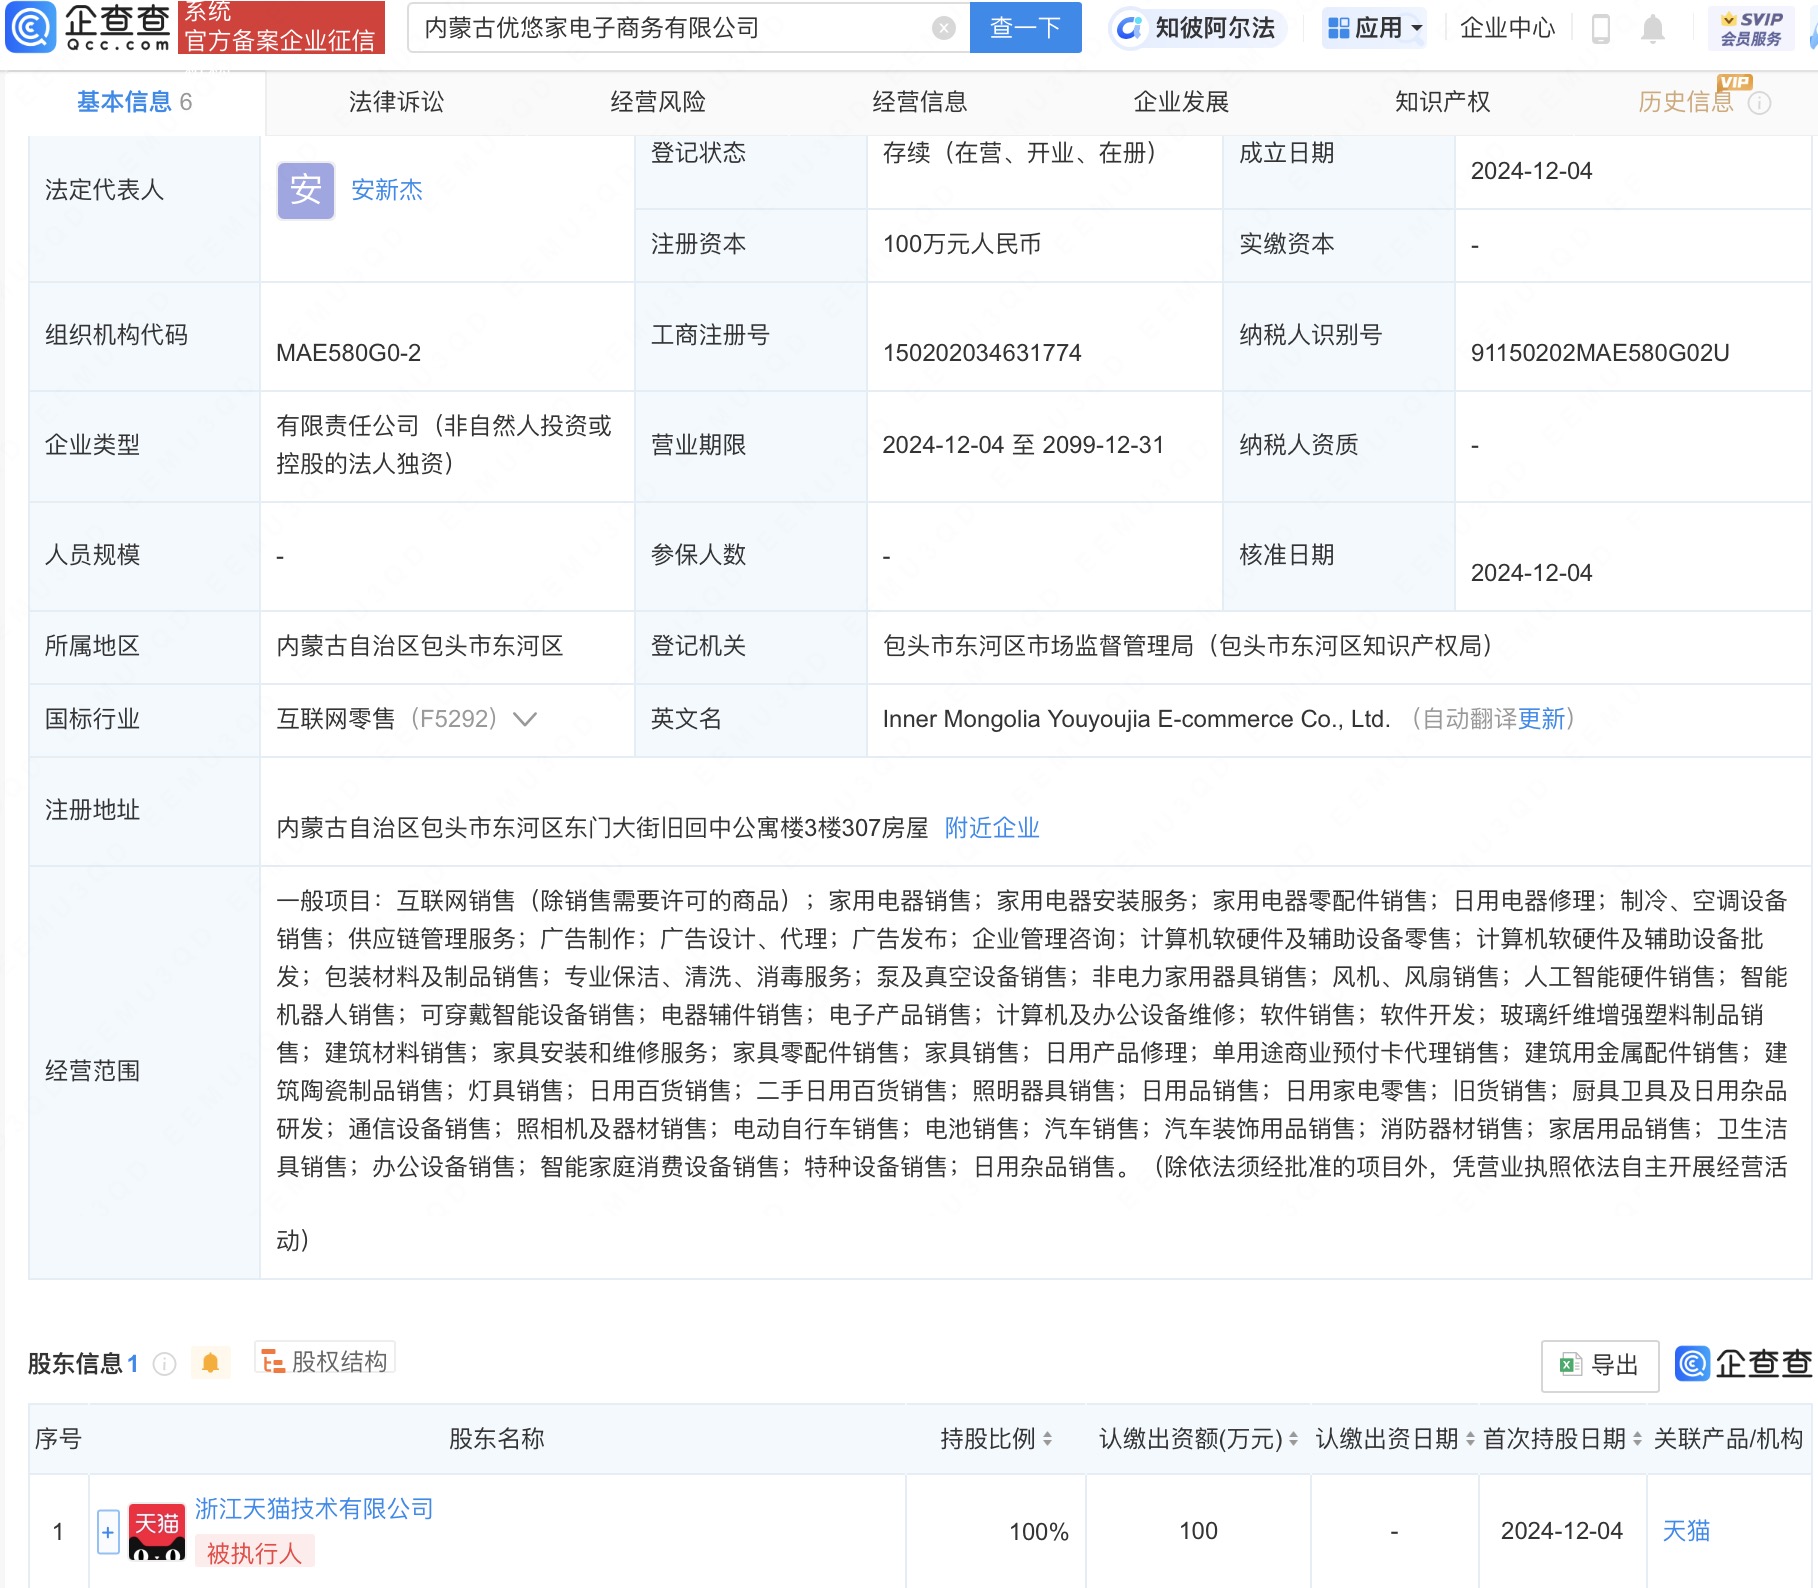Sort by 持股比例 column
Viewport: 1818px width, 1588px height.
tap(1047, 1439)
